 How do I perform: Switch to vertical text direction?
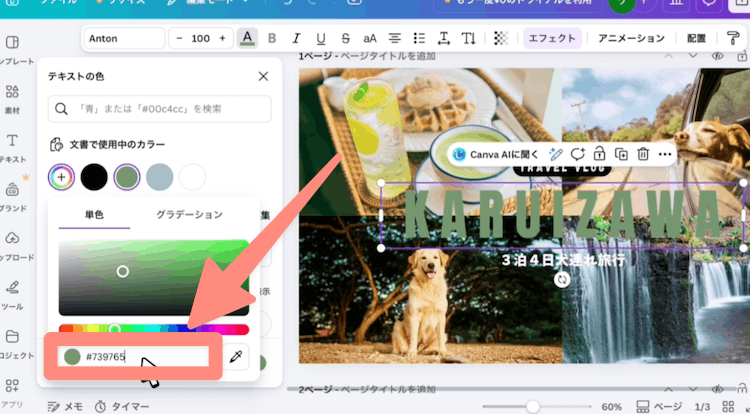(468, 38)
